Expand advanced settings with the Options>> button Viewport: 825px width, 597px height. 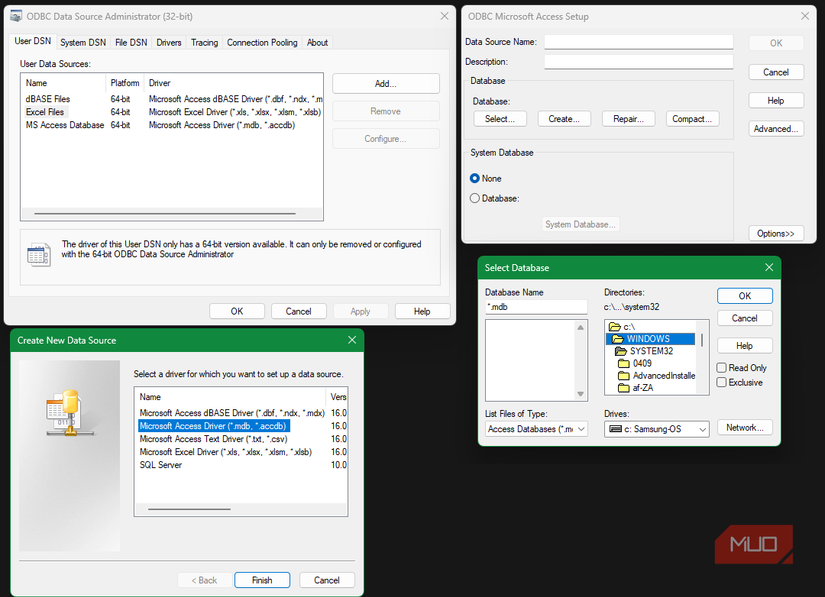tap(775, 233)
